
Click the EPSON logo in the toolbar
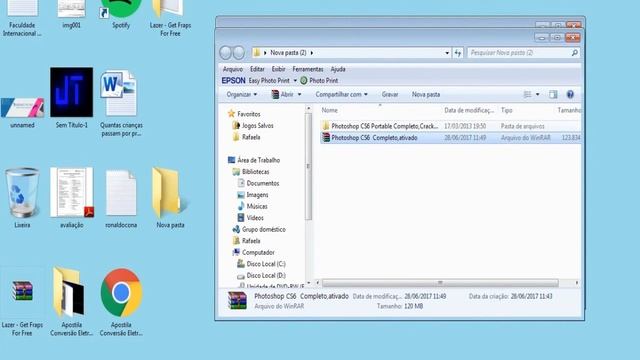click(233, 80)
